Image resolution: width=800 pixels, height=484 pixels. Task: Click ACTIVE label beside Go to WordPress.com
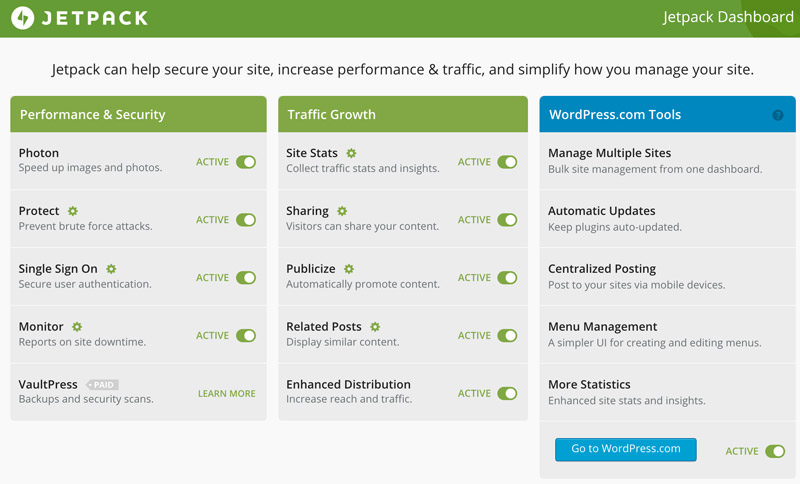tap(742, 451)
